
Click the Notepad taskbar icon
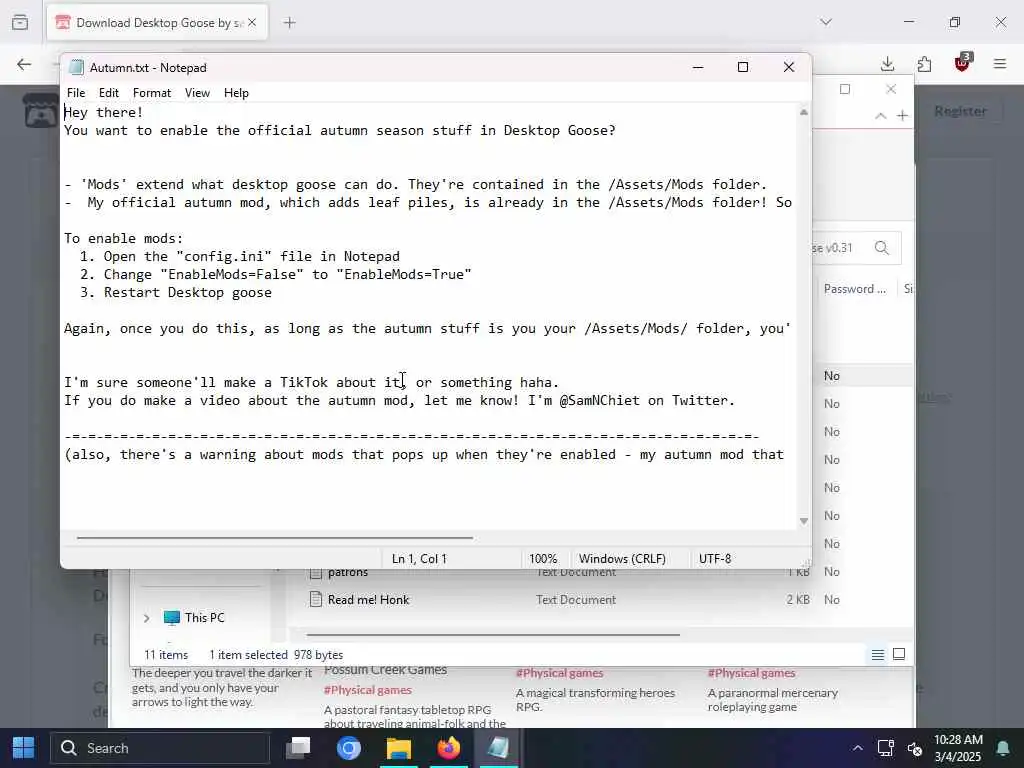pyautogui.click(x=498, y=748)
